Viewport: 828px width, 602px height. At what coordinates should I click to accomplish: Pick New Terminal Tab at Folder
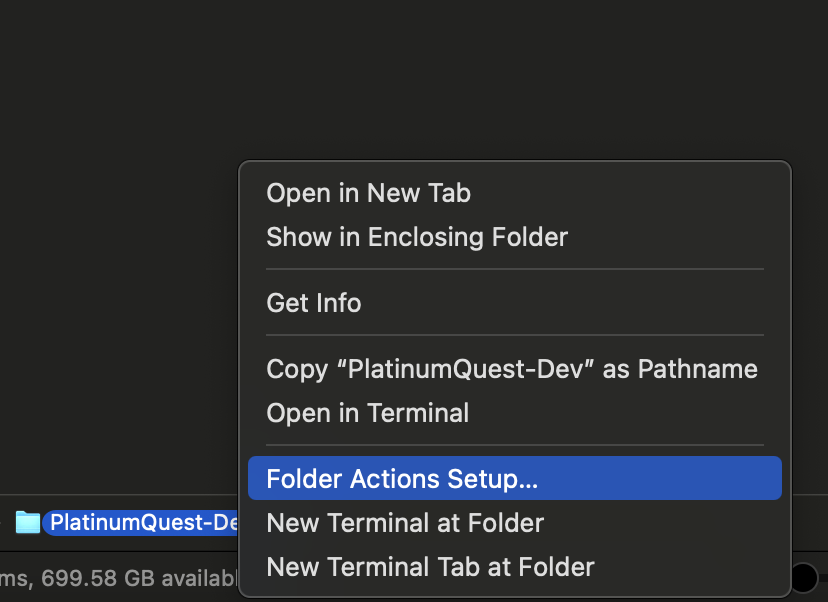tap(430, 567)
